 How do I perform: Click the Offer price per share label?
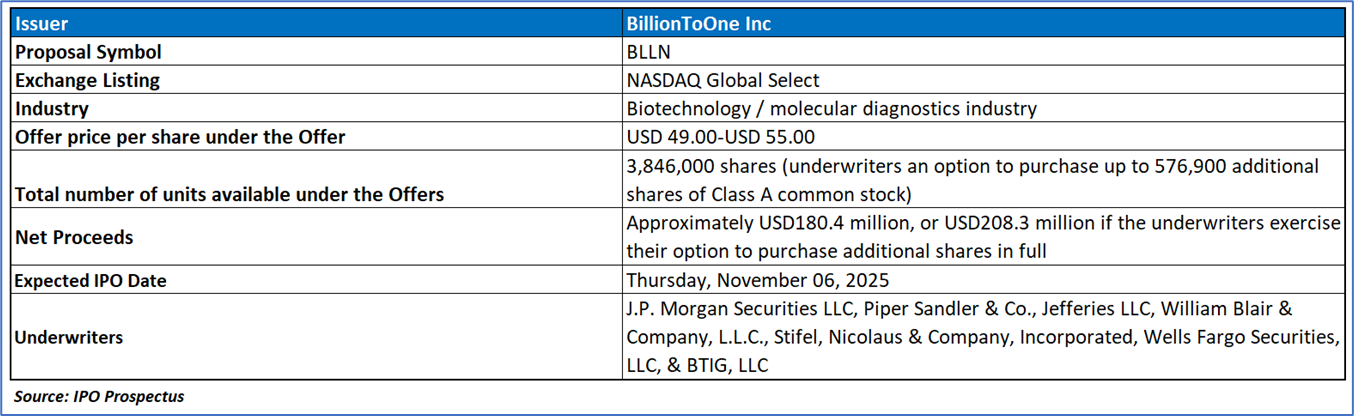pyautogui.click(x=179, y=137)
